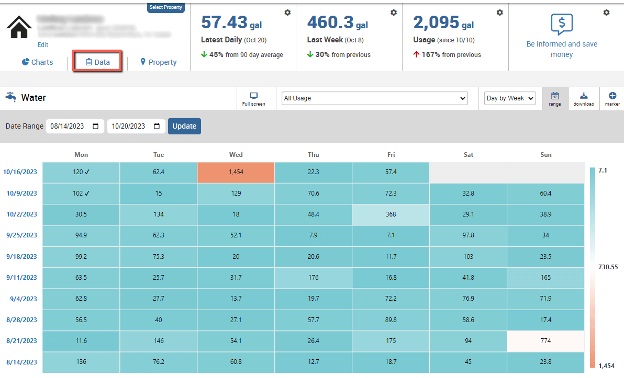Click the orange 1,454 Wednesday cell

(x=236, y=172)
